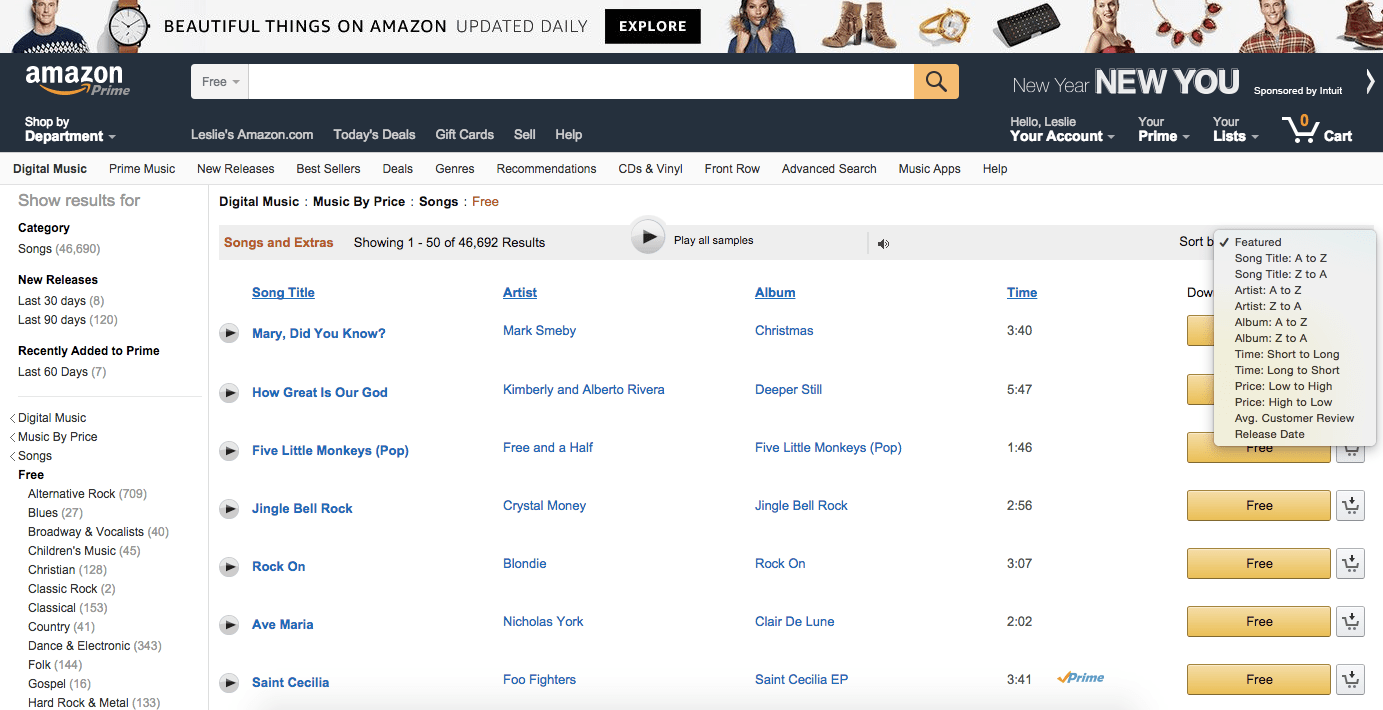Open the CDs & Vinyl tab
The image size is (1383, 710).
(650, 169)
